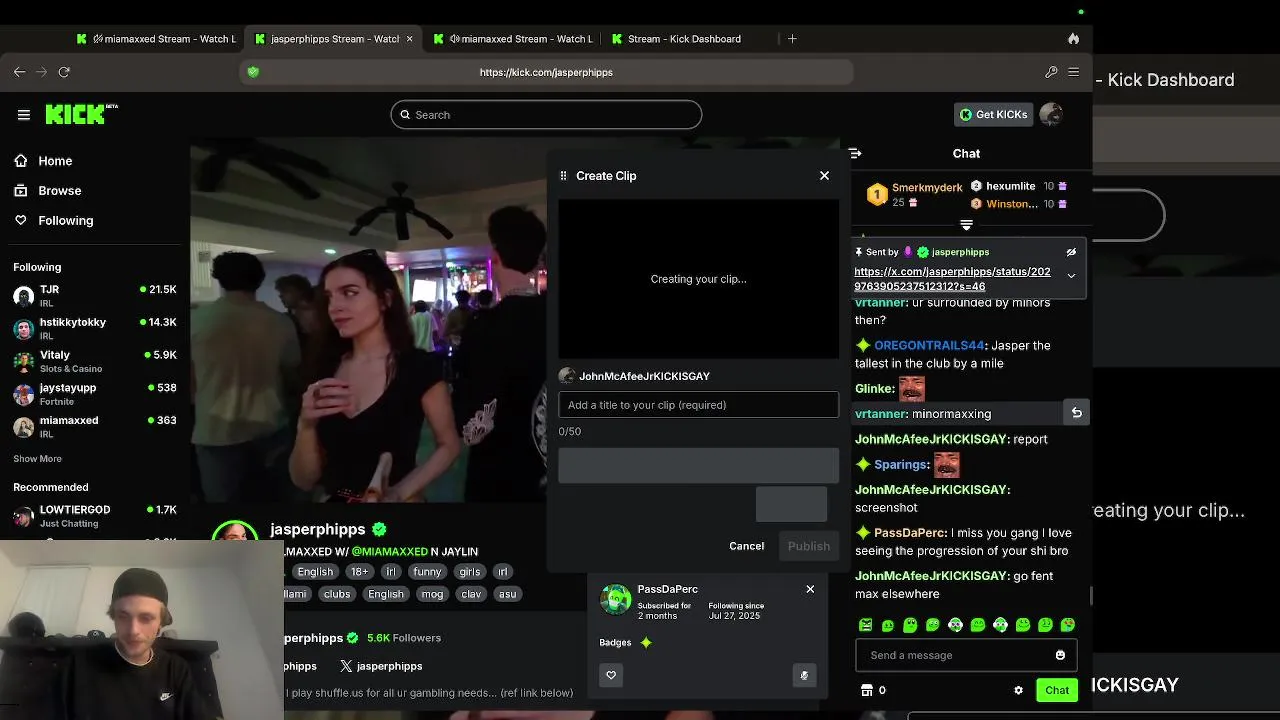
Task: Select the angry green emote
Action: click(x=866, y=625)
